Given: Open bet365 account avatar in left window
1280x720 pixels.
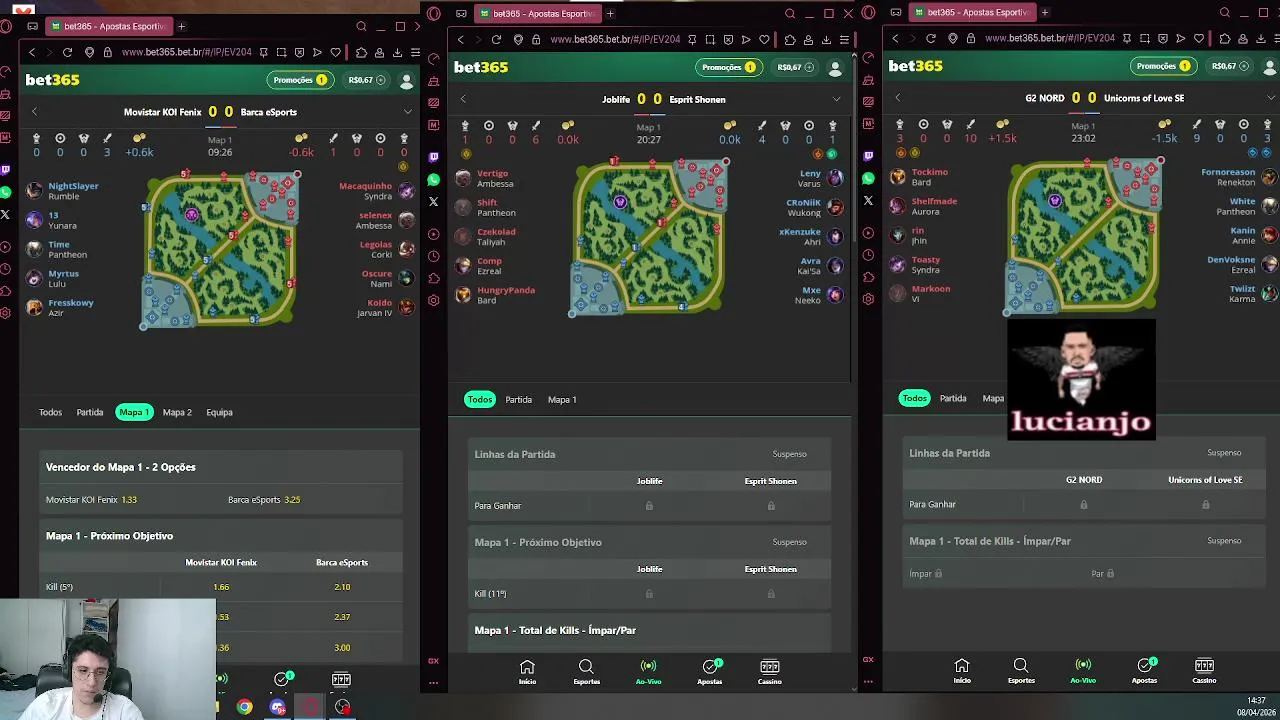Looking at the screenshot, I should coord(406,80).
